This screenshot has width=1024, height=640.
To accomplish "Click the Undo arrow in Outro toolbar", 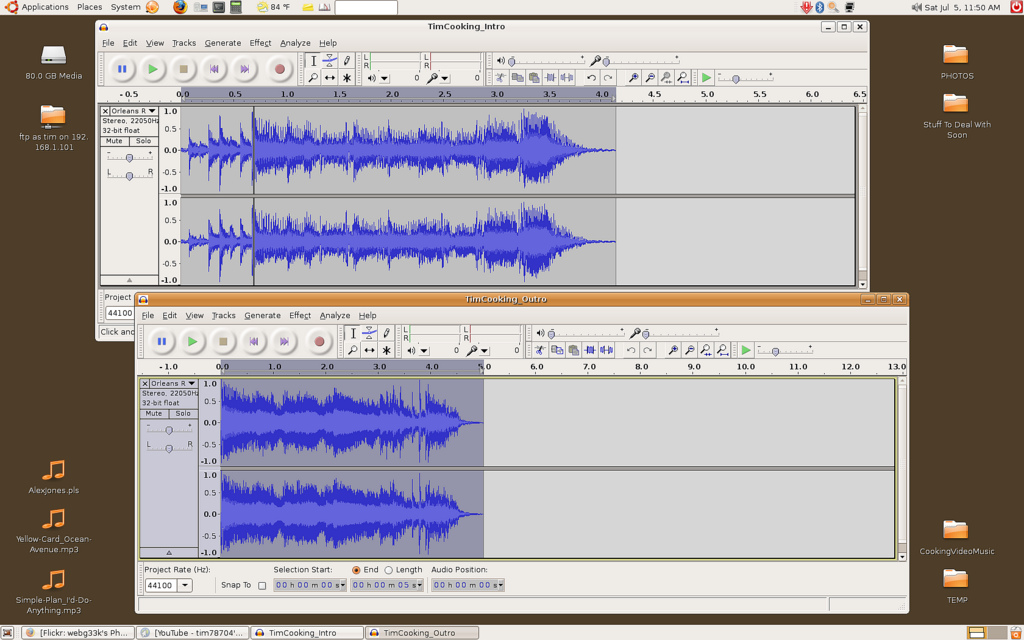I will [630, 350].
